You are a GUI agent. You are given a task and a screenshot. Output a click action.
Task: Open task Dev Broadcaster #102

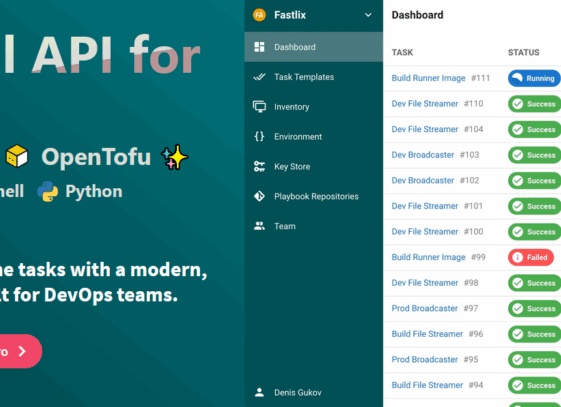click(423, 180)
